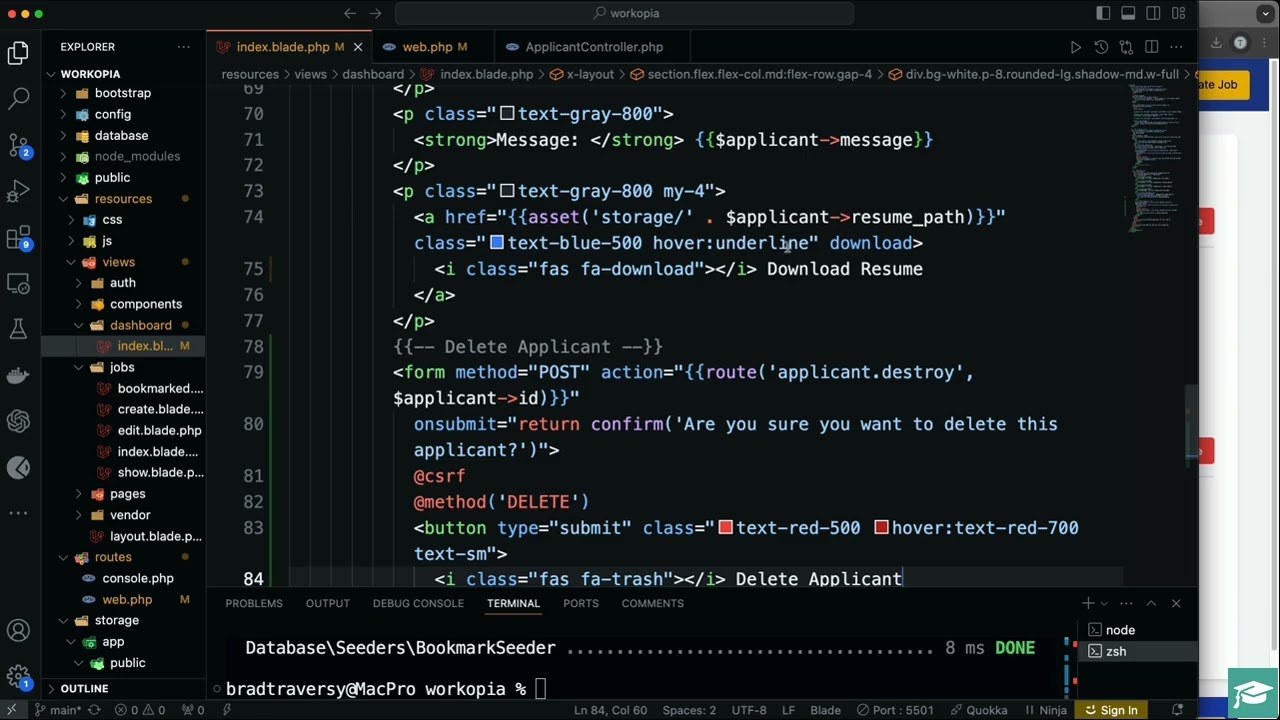Screen dimensions: 1280x720
Task: Change Spaces: 2 indentation setting
Action: [689, 710]
